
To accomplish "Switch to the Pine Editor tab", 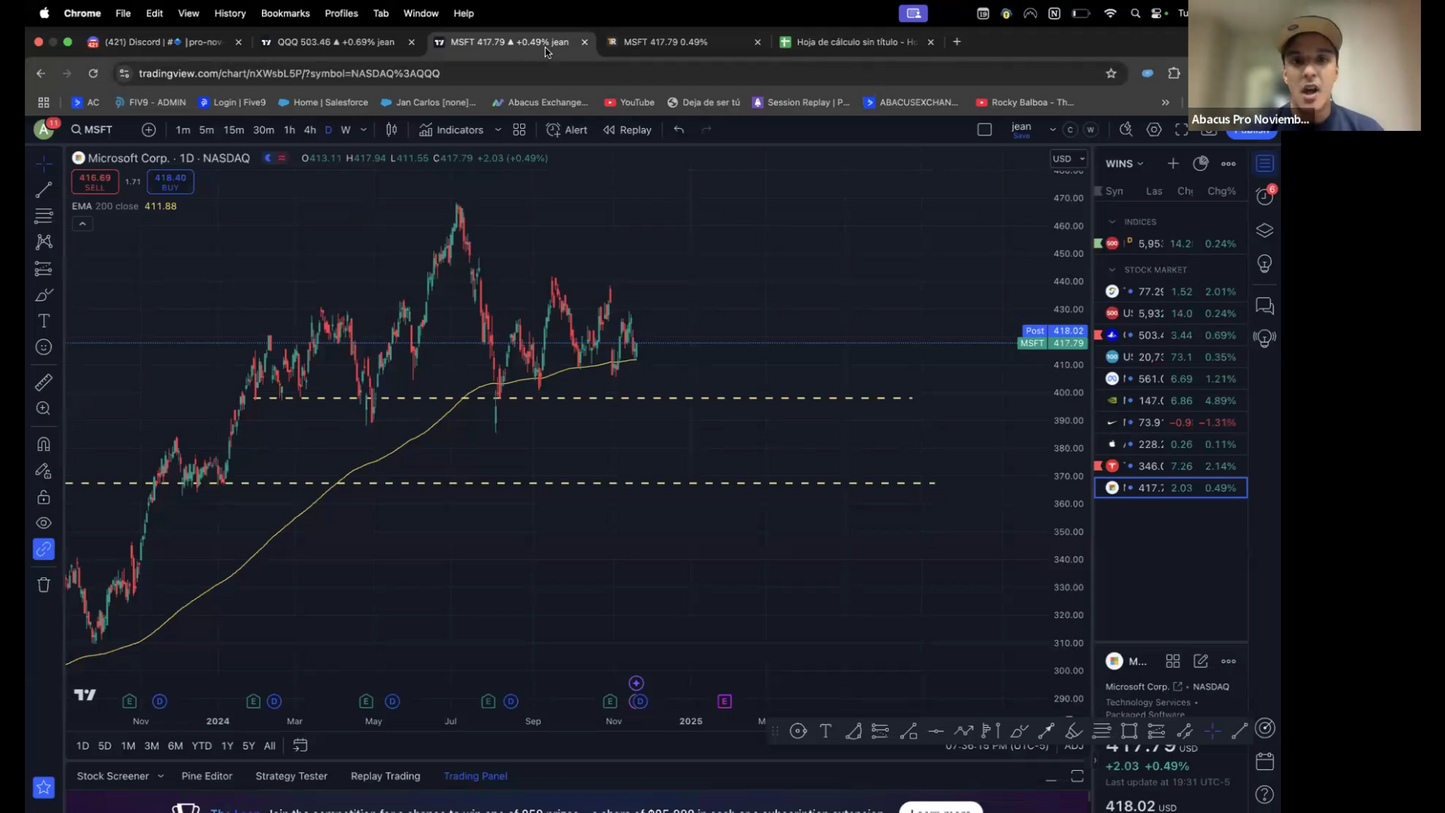I will (x=207, y=776).
